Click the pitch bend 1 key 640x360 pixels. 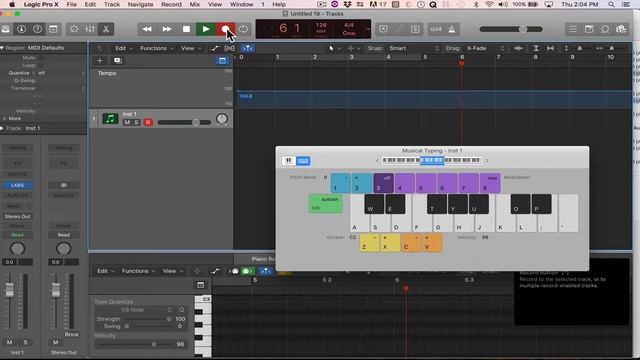tap(340, 183)
